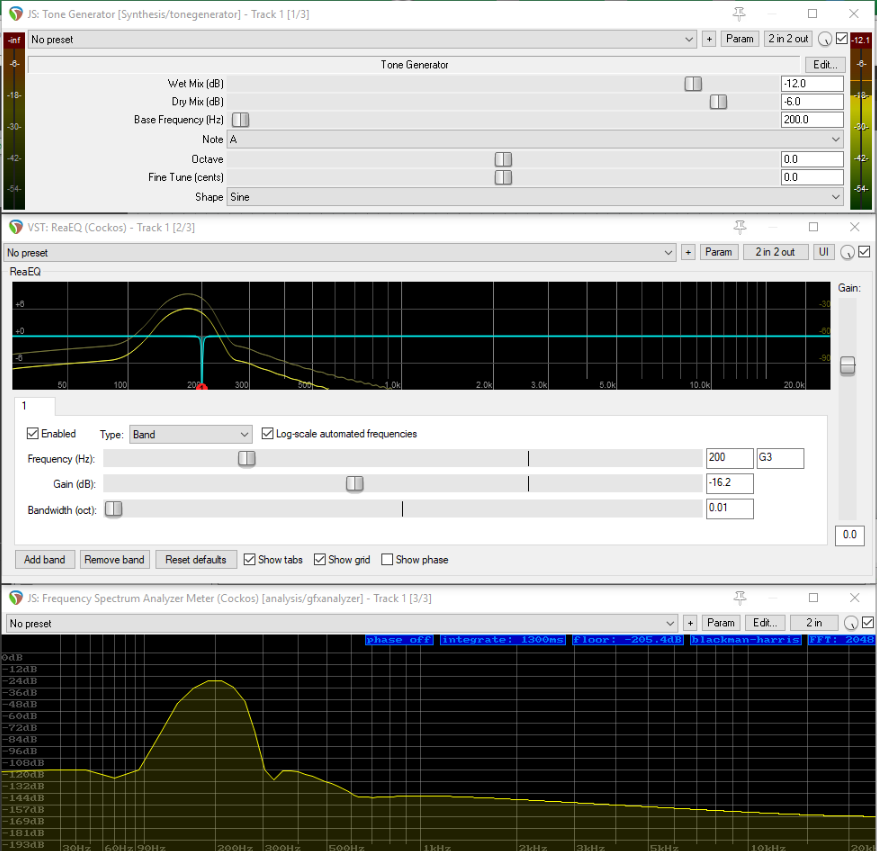Image resolution: width=877 pixels, height=851 pixels.
Task: Click the Wet Mix slider handle
Action: pos(693,83)
